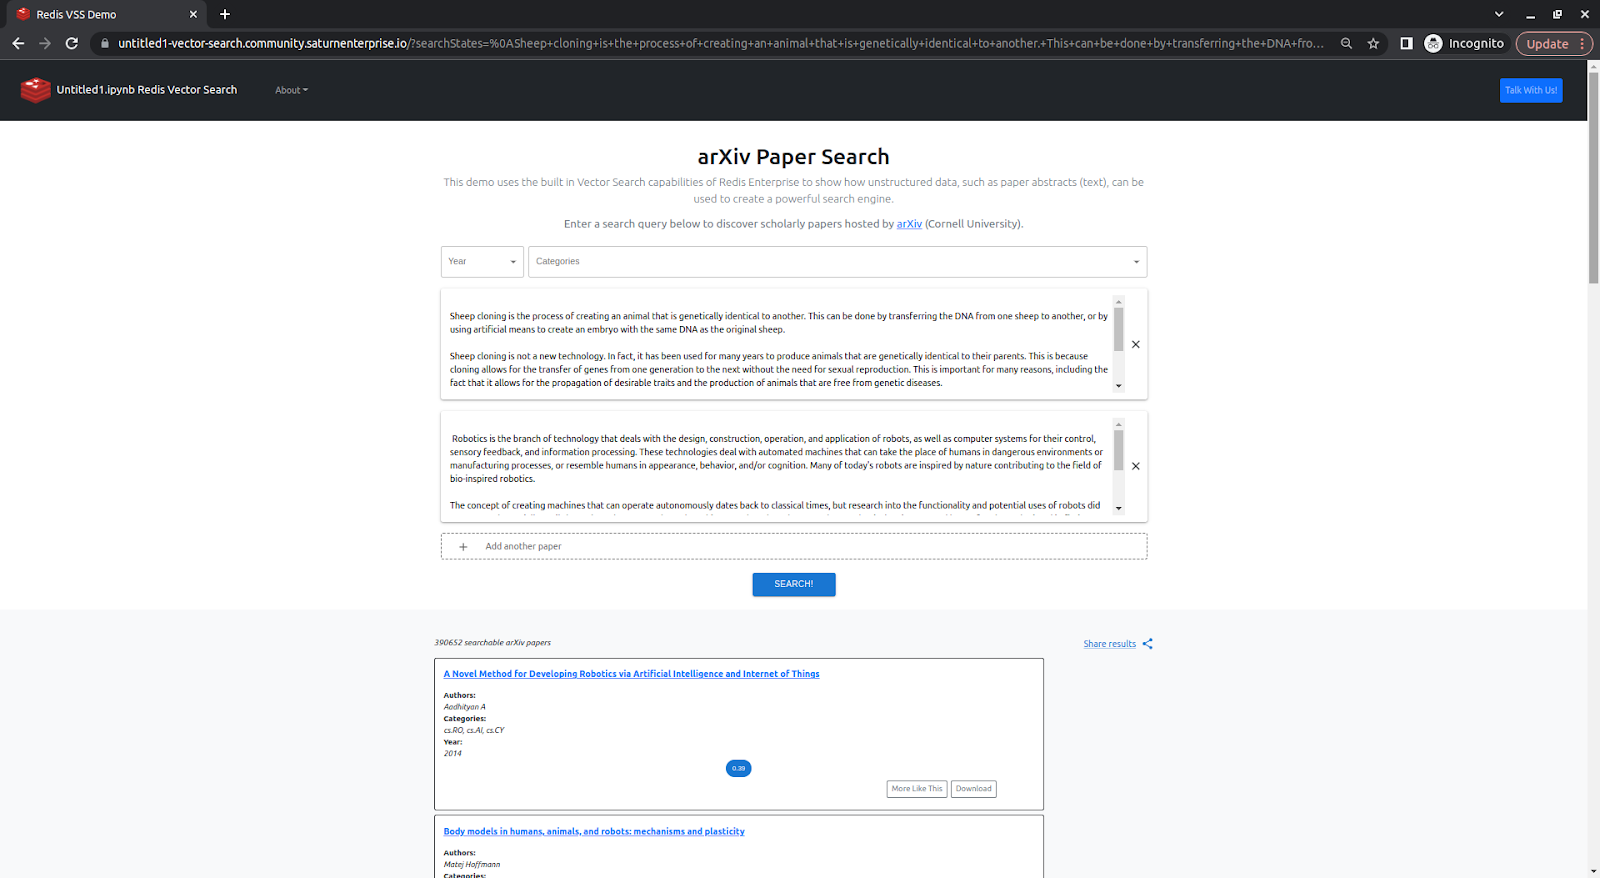Expand the Categories dropdown

tap(837, 262)
